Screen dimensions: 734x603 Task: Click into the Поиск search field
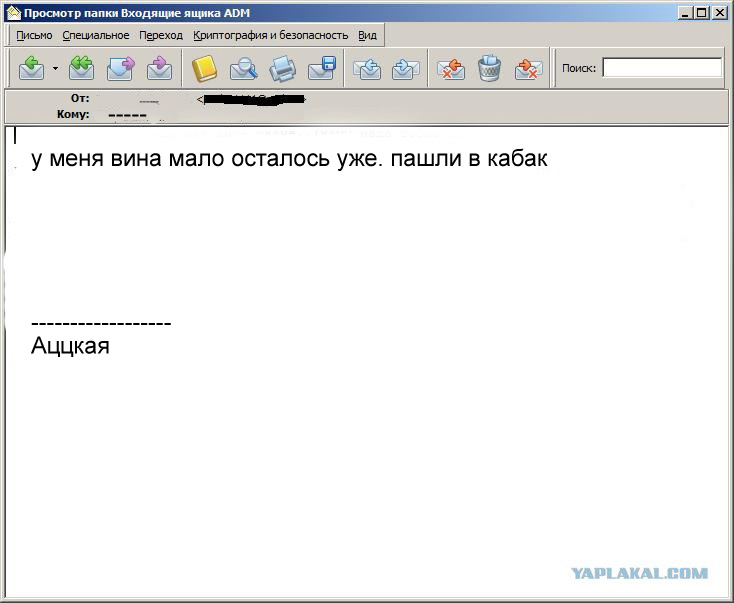click(x=662, y=68)
